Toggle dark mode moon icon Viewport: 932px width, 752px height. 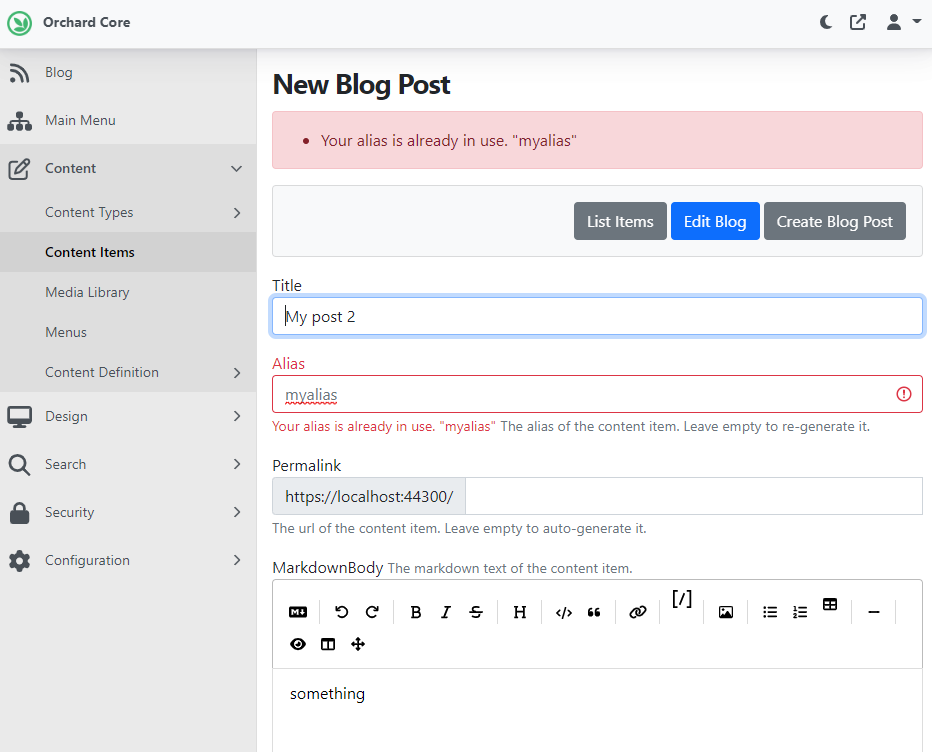(826, 23)
